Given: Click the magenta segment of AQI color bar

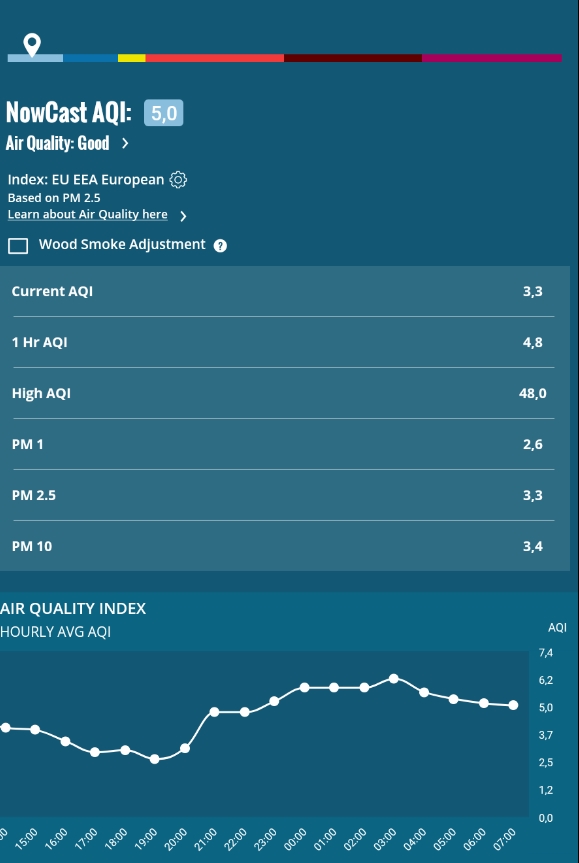Looking at the screenshot, I should tap(492, 58).
